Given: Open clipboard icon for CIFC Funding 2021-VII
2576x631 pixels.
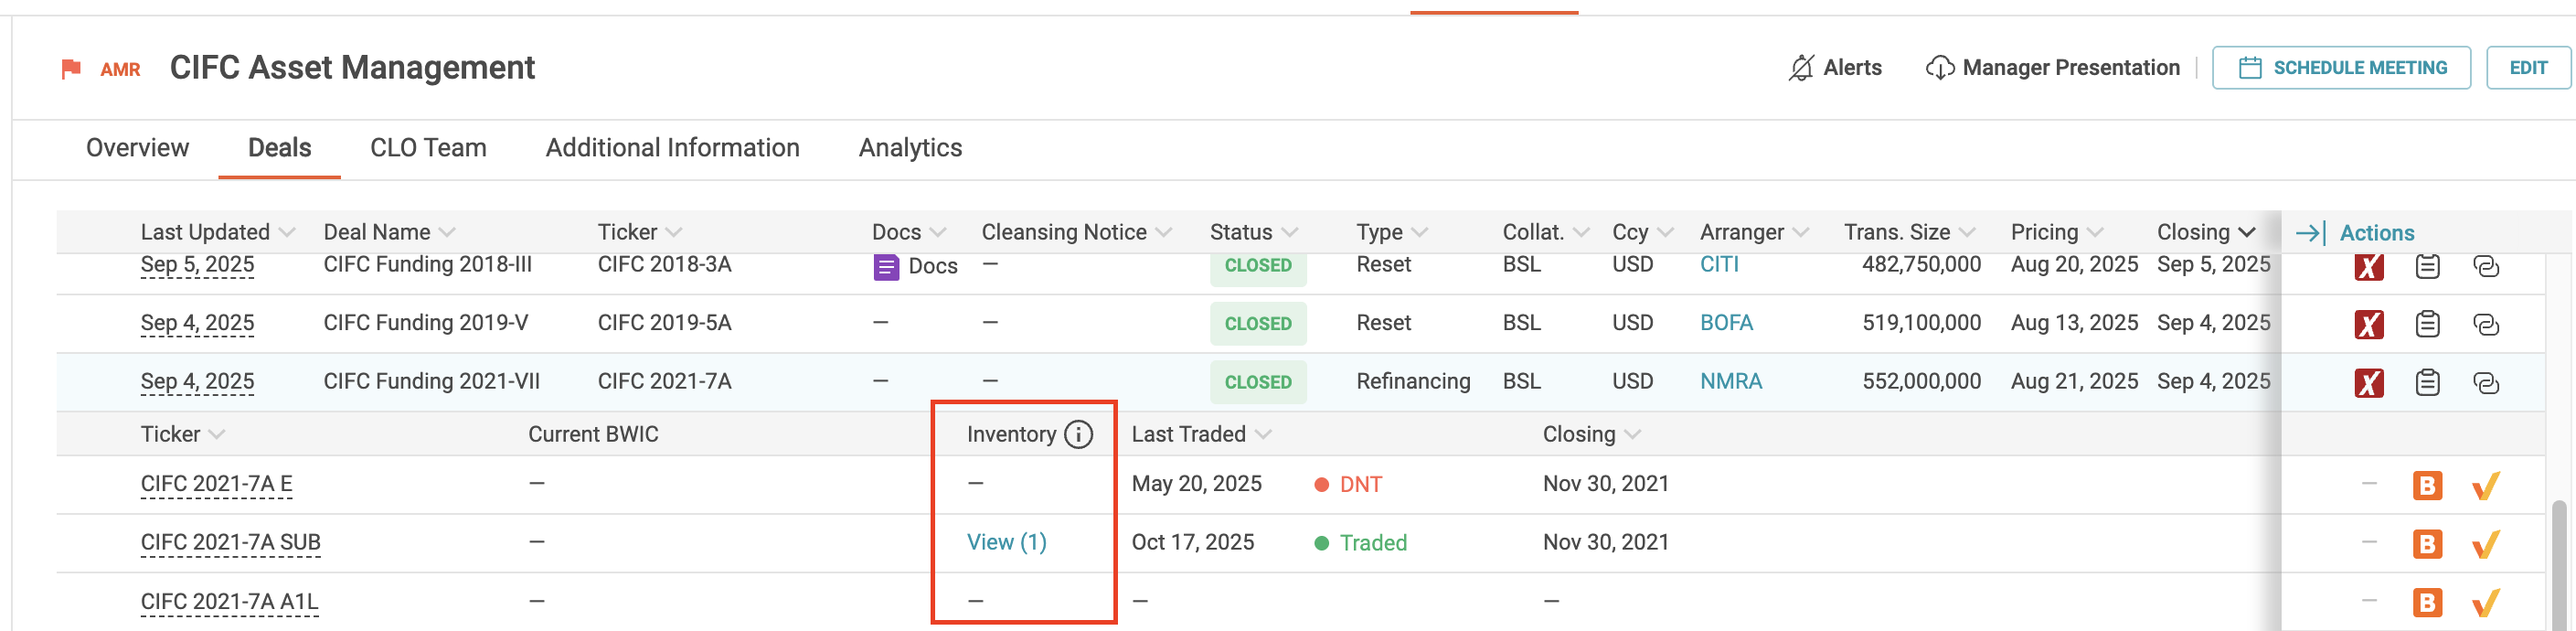Looking at the screenshot, I should pos(2427,383).
